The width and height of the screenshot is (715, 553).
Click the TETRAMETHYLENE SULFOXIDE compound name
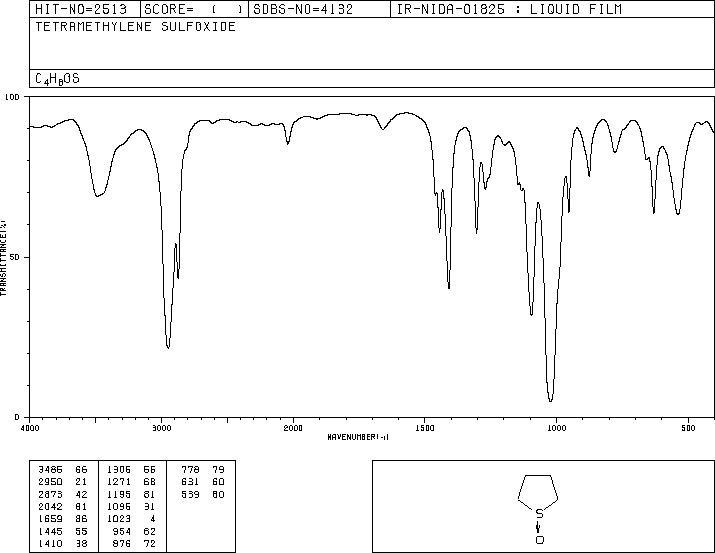click(135, 27)
